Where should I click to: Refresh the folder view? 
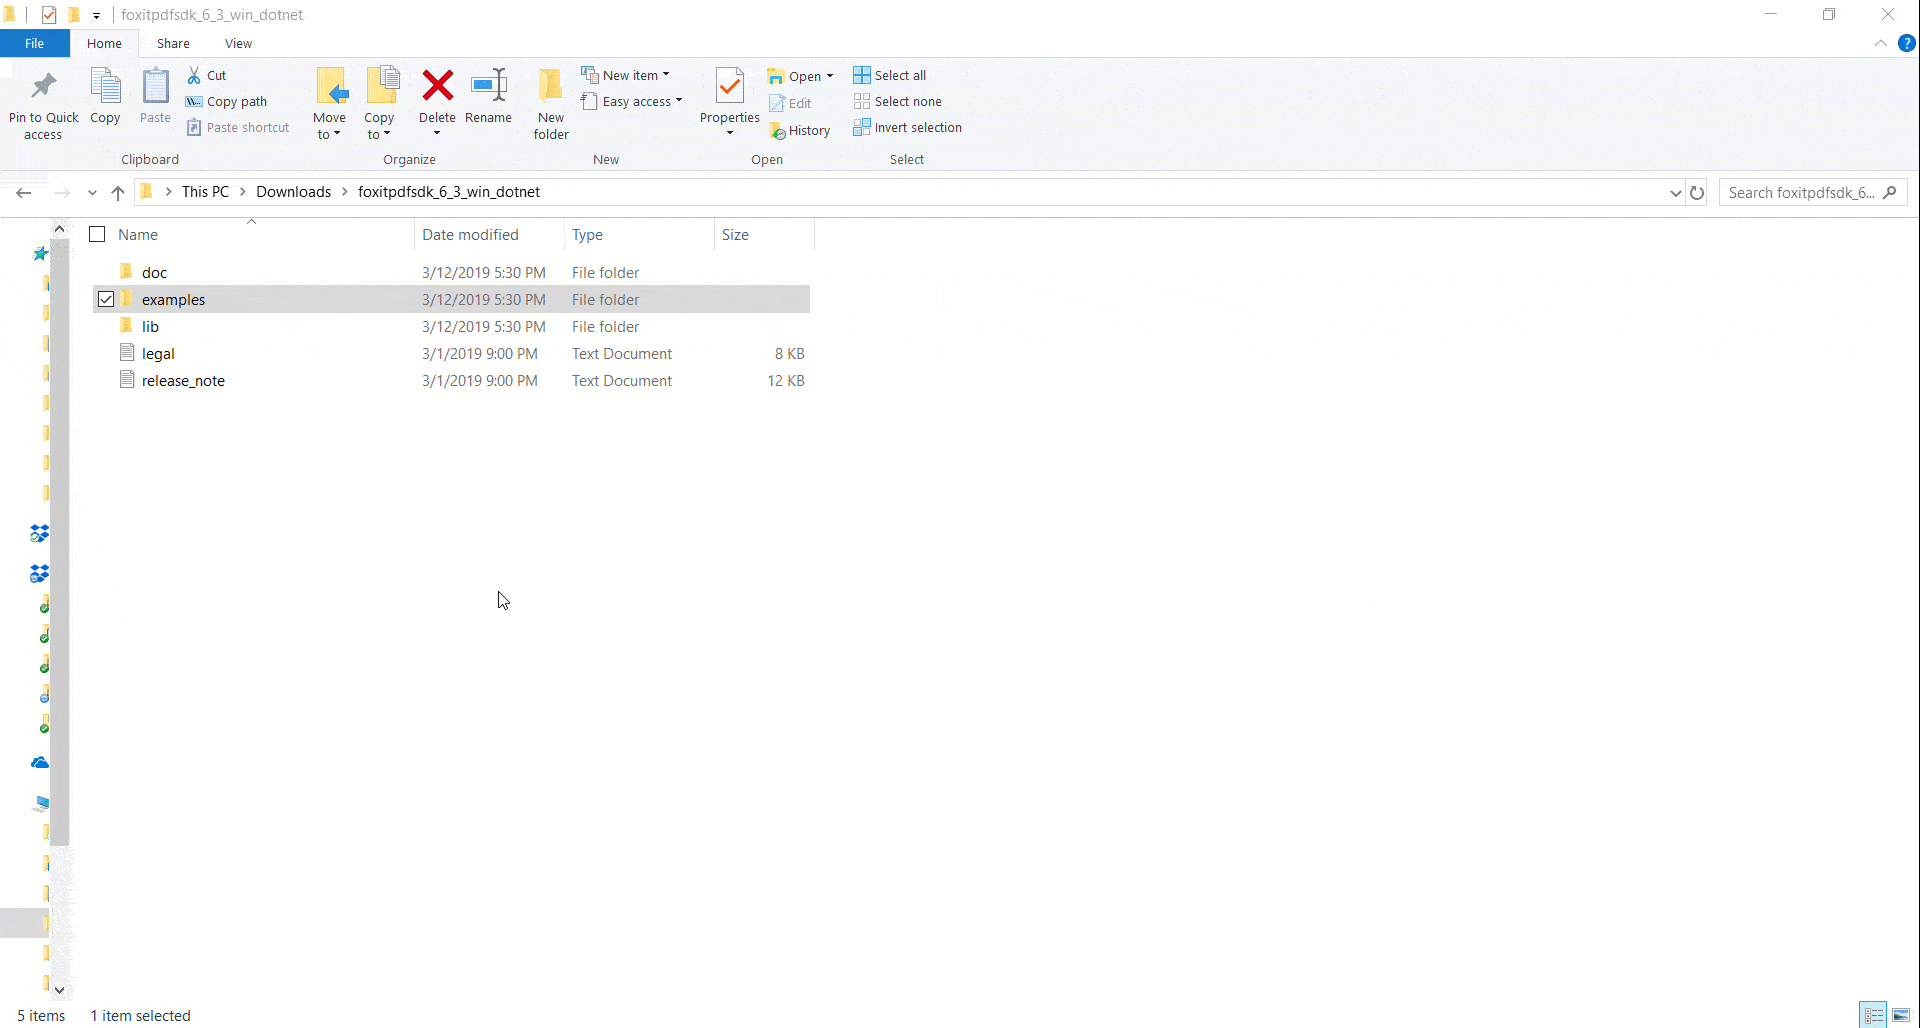(x=1697, y=193)
